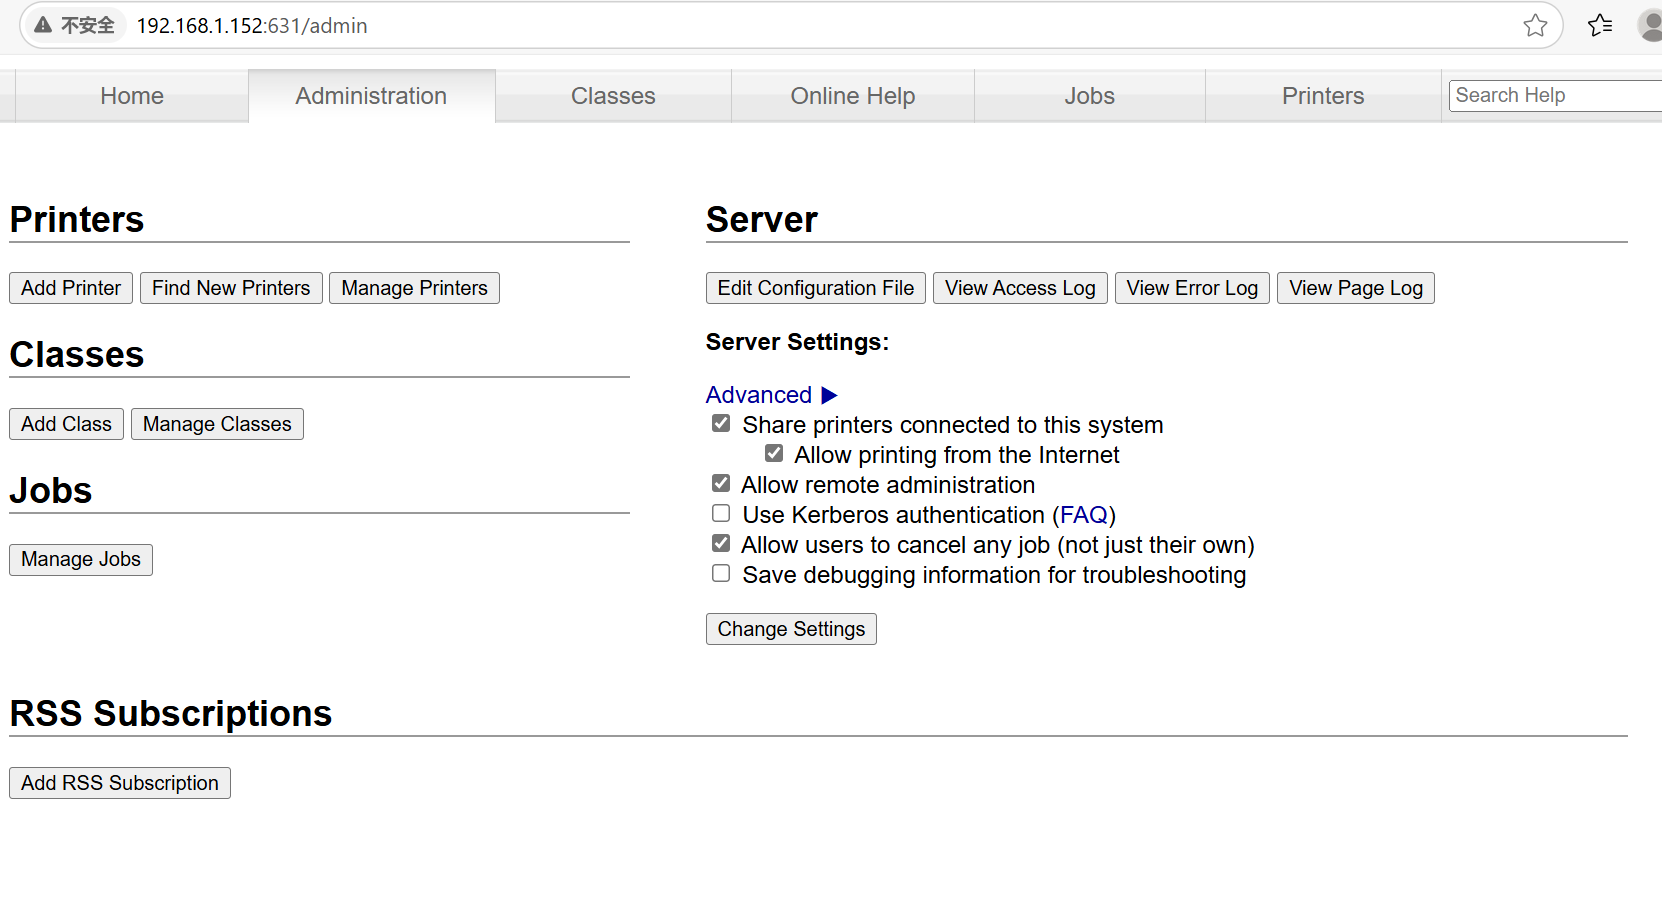
Task: Toggle Allow users to cancel any job
Action: point(721,544)
